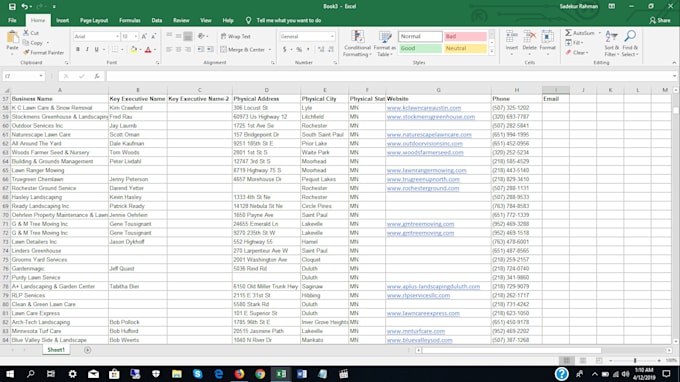Apply the Neutral cell style
680x382 pixels.
(x=465, y=48)
